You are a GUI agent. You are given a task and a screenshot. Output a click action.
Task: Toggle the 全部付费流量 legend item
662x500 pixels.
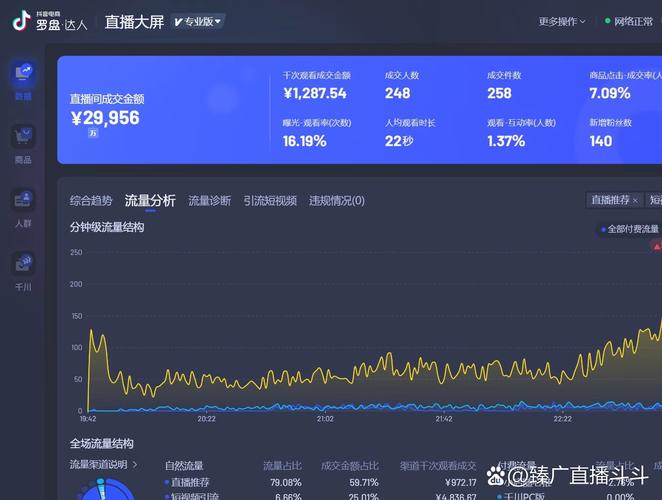[630, 229]
